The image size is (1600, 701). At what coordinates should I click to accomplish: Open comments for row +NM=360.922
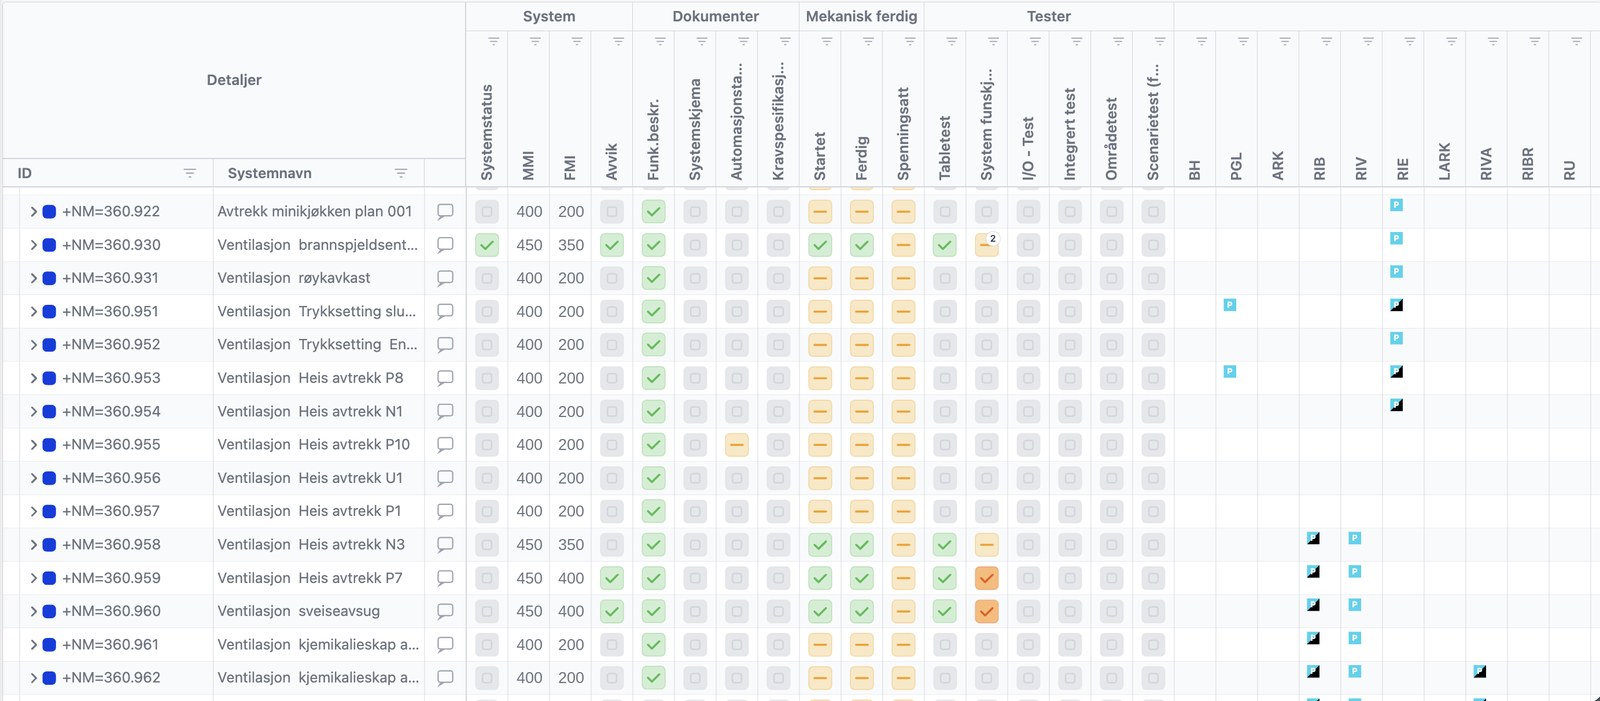click(x=445, y=211)
